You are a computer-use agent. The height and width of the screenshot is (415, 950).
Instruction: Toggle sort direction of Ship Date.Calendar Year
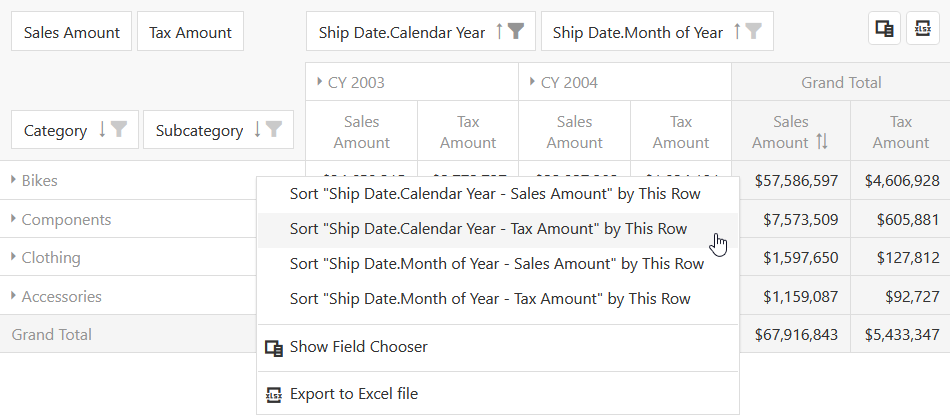(499, 32)
